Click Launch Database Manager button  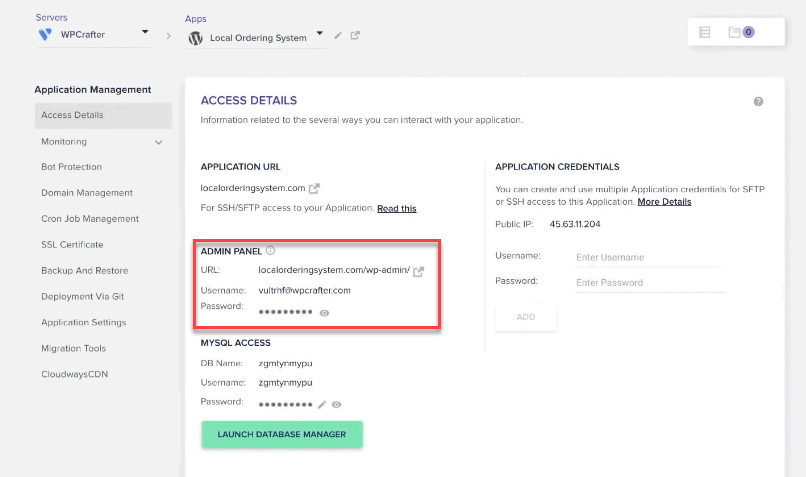pos(282,434)
